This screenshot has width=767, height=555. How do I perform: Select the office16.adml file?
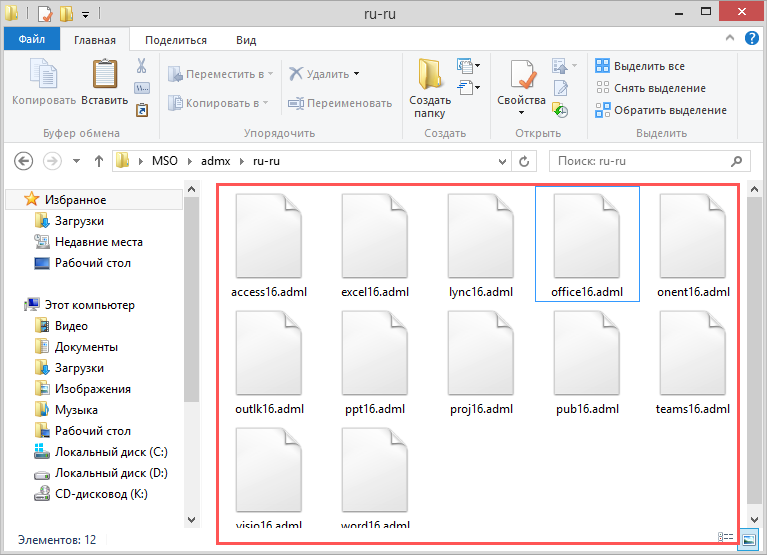[587, 245]
